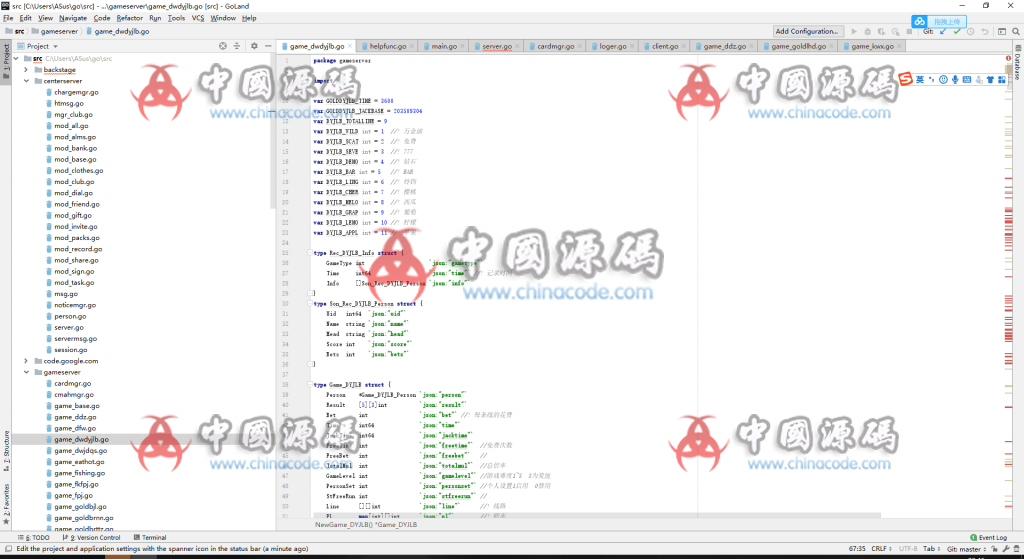Click Sogou toolbox grid icon
This screenshot has height=559, width=1024.
(x=1002, y=79)
